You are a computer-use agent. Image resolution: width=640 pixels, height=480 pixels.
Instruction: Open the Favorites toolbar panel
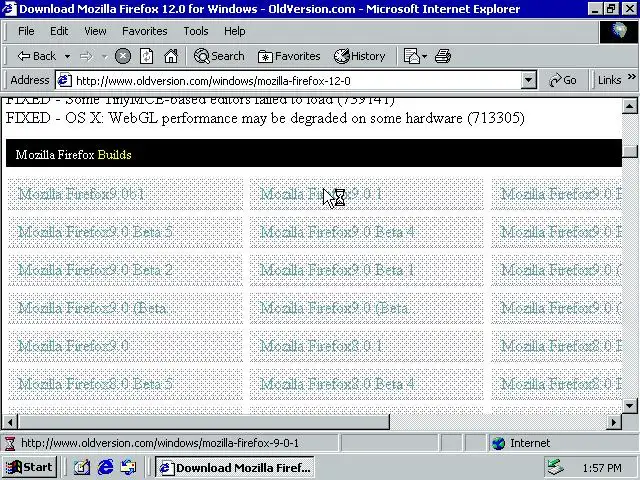coord(289,56)
